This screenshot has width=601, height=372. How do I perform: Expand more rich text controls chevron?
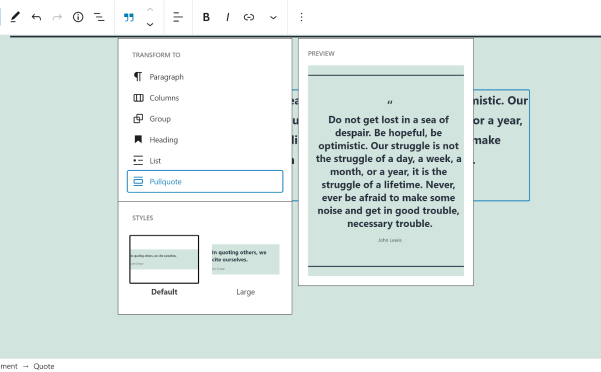click(x=273, y=17)
